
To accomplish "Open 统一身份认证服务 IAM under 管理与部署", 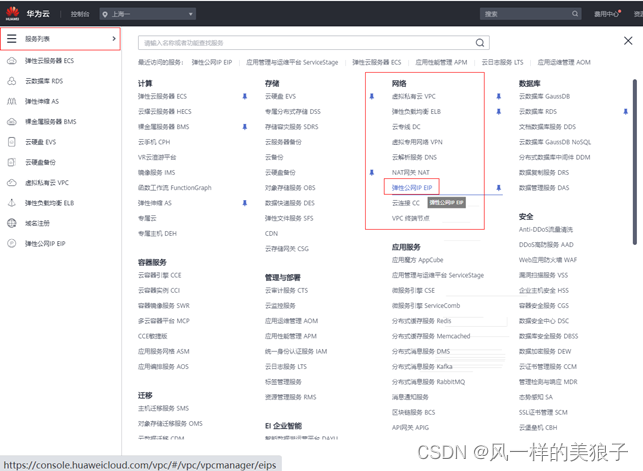I will pos(296,351).
